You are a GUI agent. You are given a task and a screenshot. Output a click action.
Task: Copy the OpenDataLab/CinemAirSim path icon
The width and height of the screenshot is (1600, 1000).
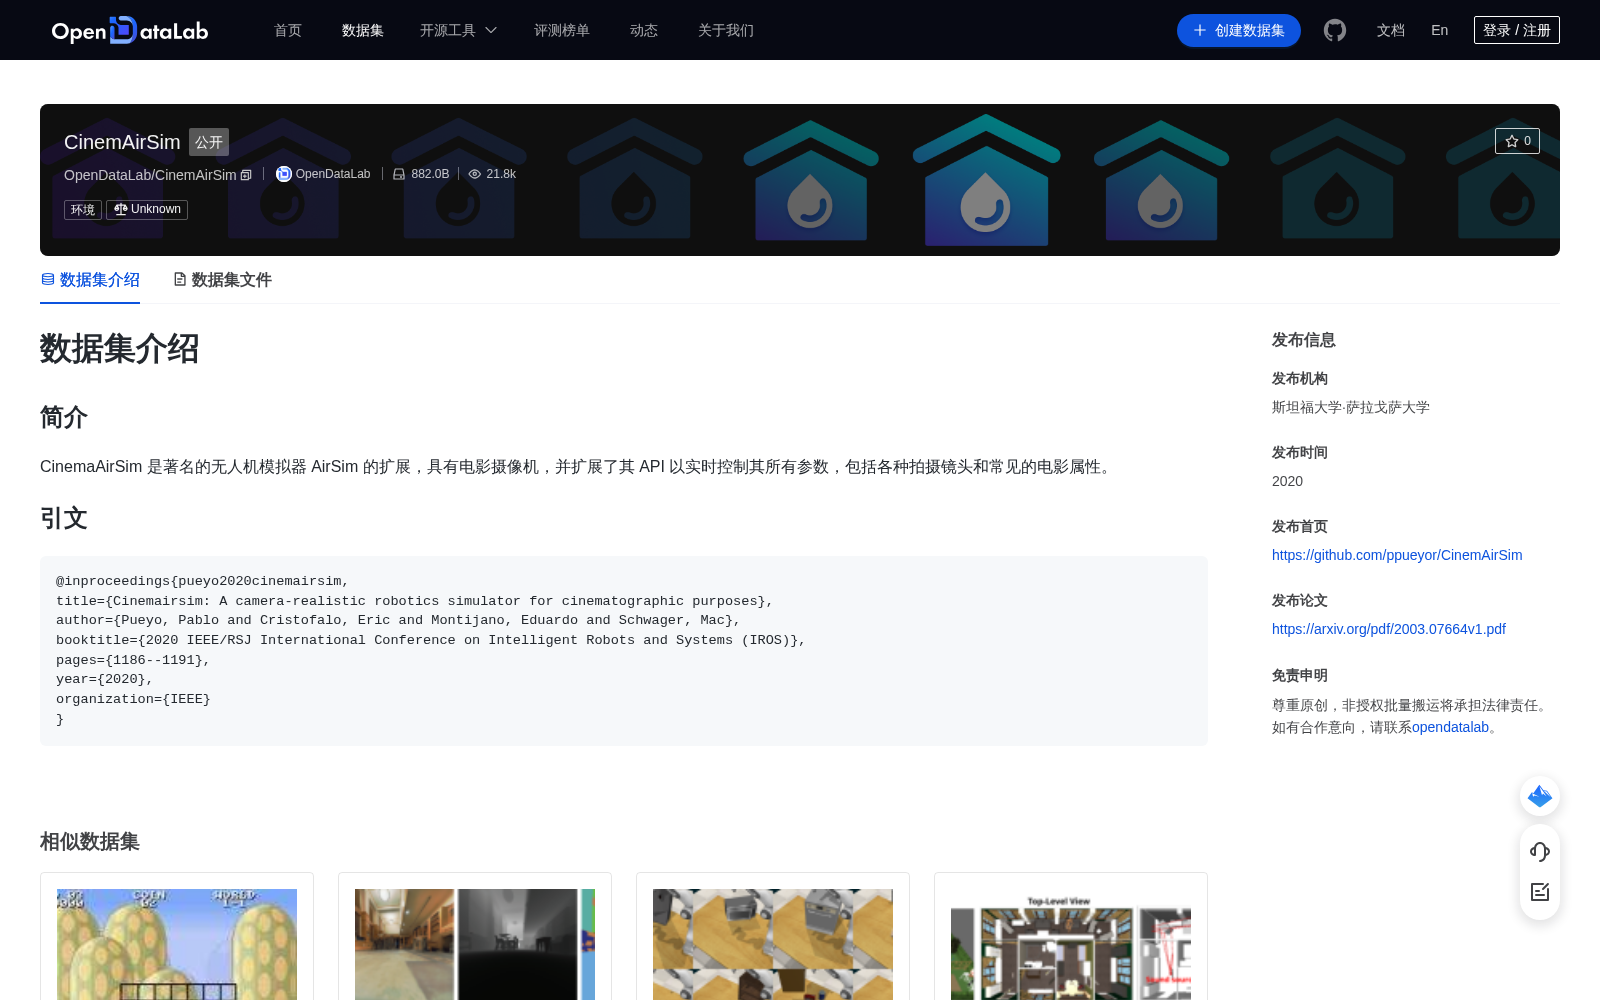pos(246,175)
